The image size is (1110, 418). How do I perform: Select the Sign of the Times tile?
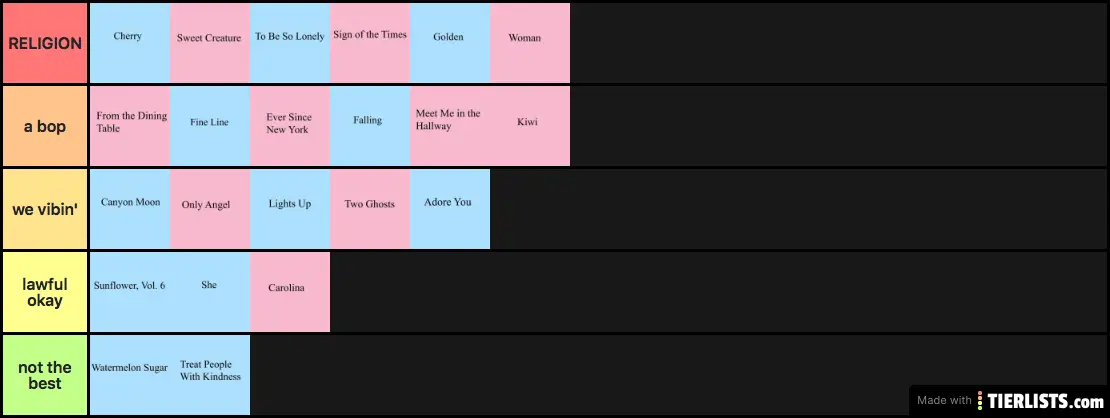coord(369,43)
